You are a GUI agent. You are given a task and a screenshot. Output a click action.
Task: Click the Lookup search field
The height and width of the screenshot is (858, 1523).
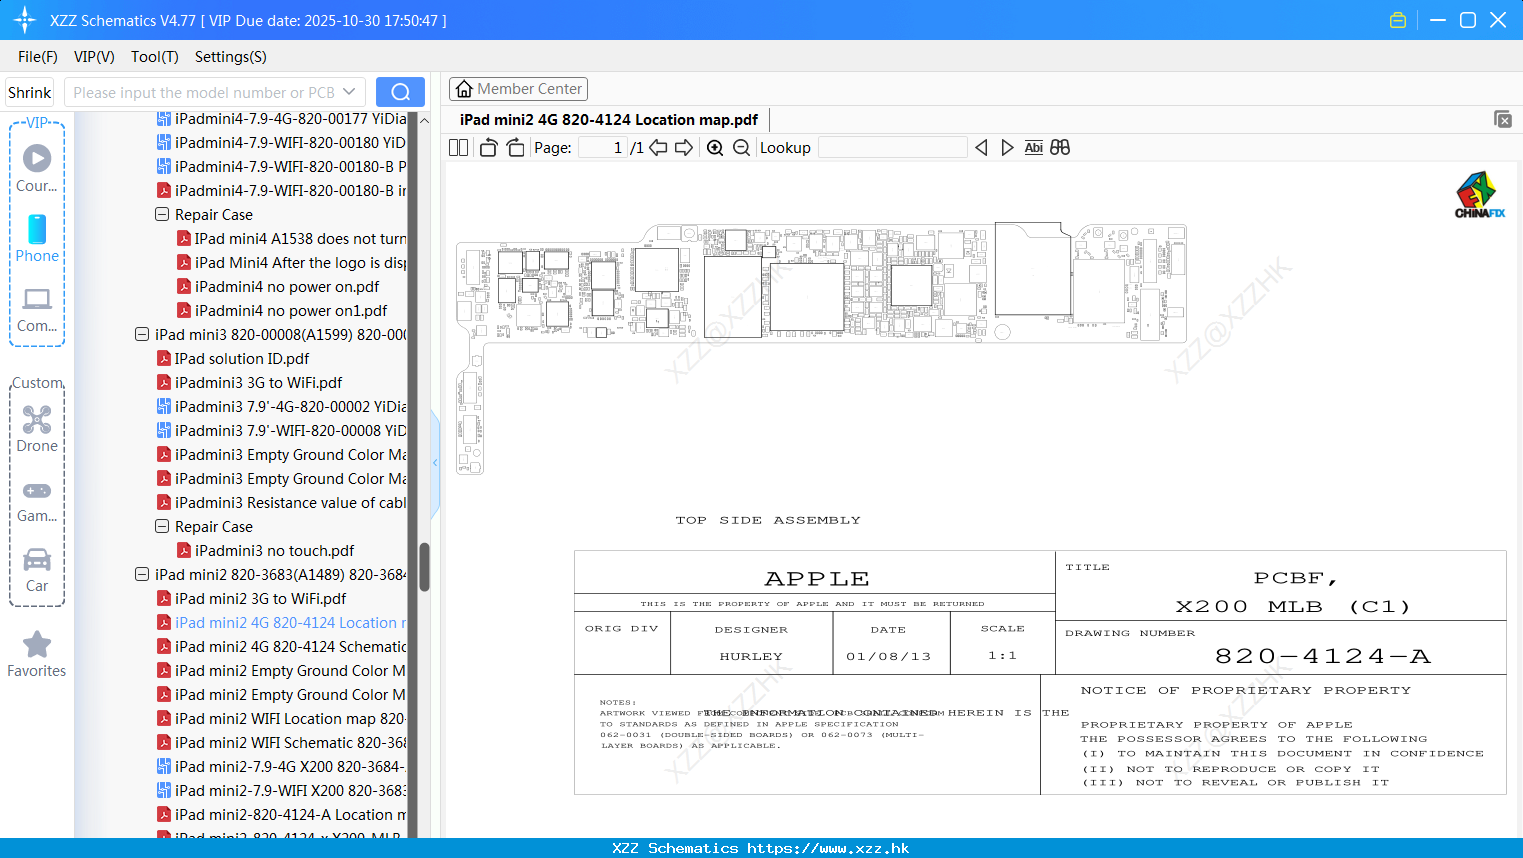point(892,148)
